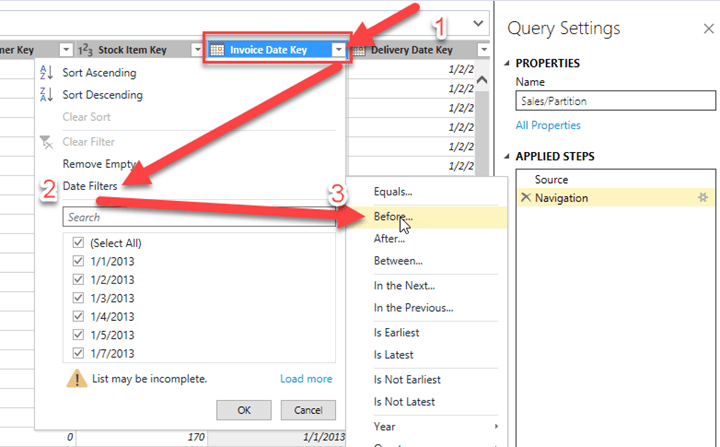720x447 pixels.
Task: Close the Query Settings pane
Action: point(709,29)
